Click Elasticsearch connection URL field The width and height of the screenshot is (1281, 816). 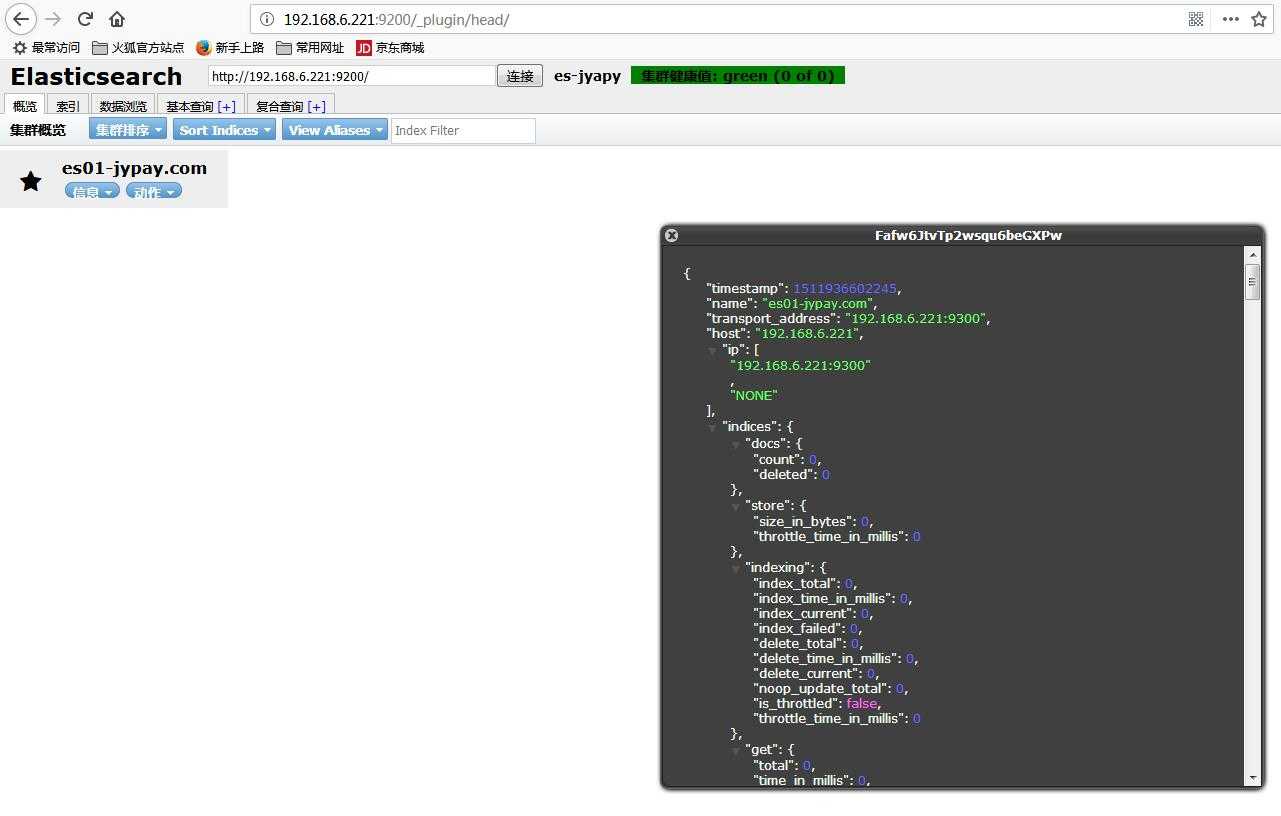[x=352, y=76]
